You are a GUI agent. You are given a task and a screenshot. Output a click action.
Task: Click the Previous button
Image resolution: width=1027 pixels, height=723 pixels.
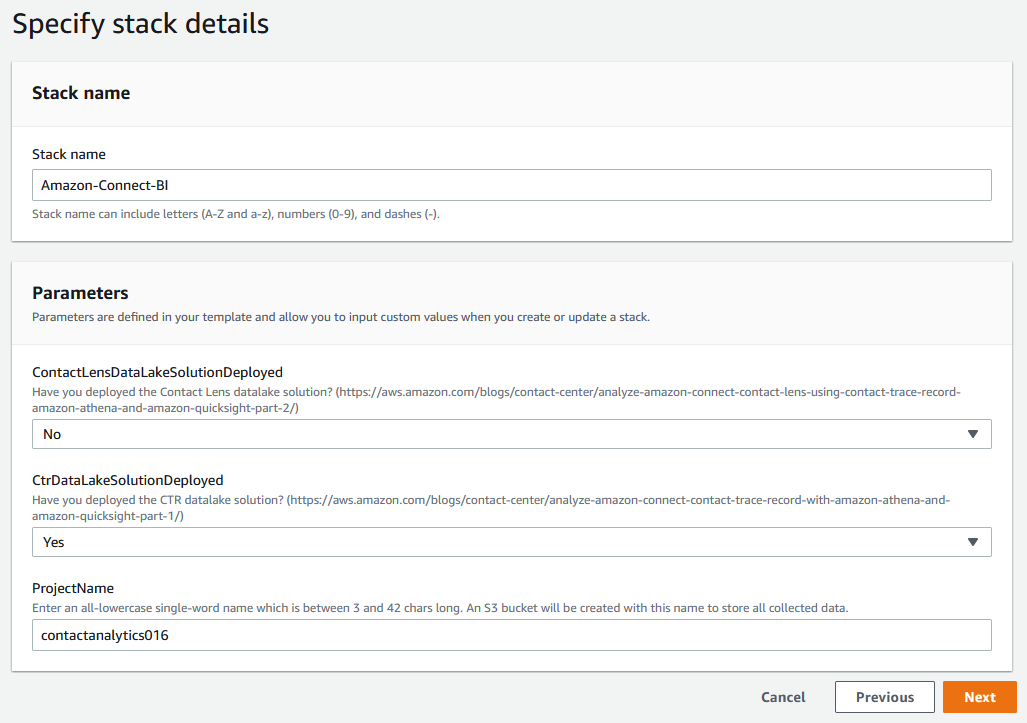(884, 697)
